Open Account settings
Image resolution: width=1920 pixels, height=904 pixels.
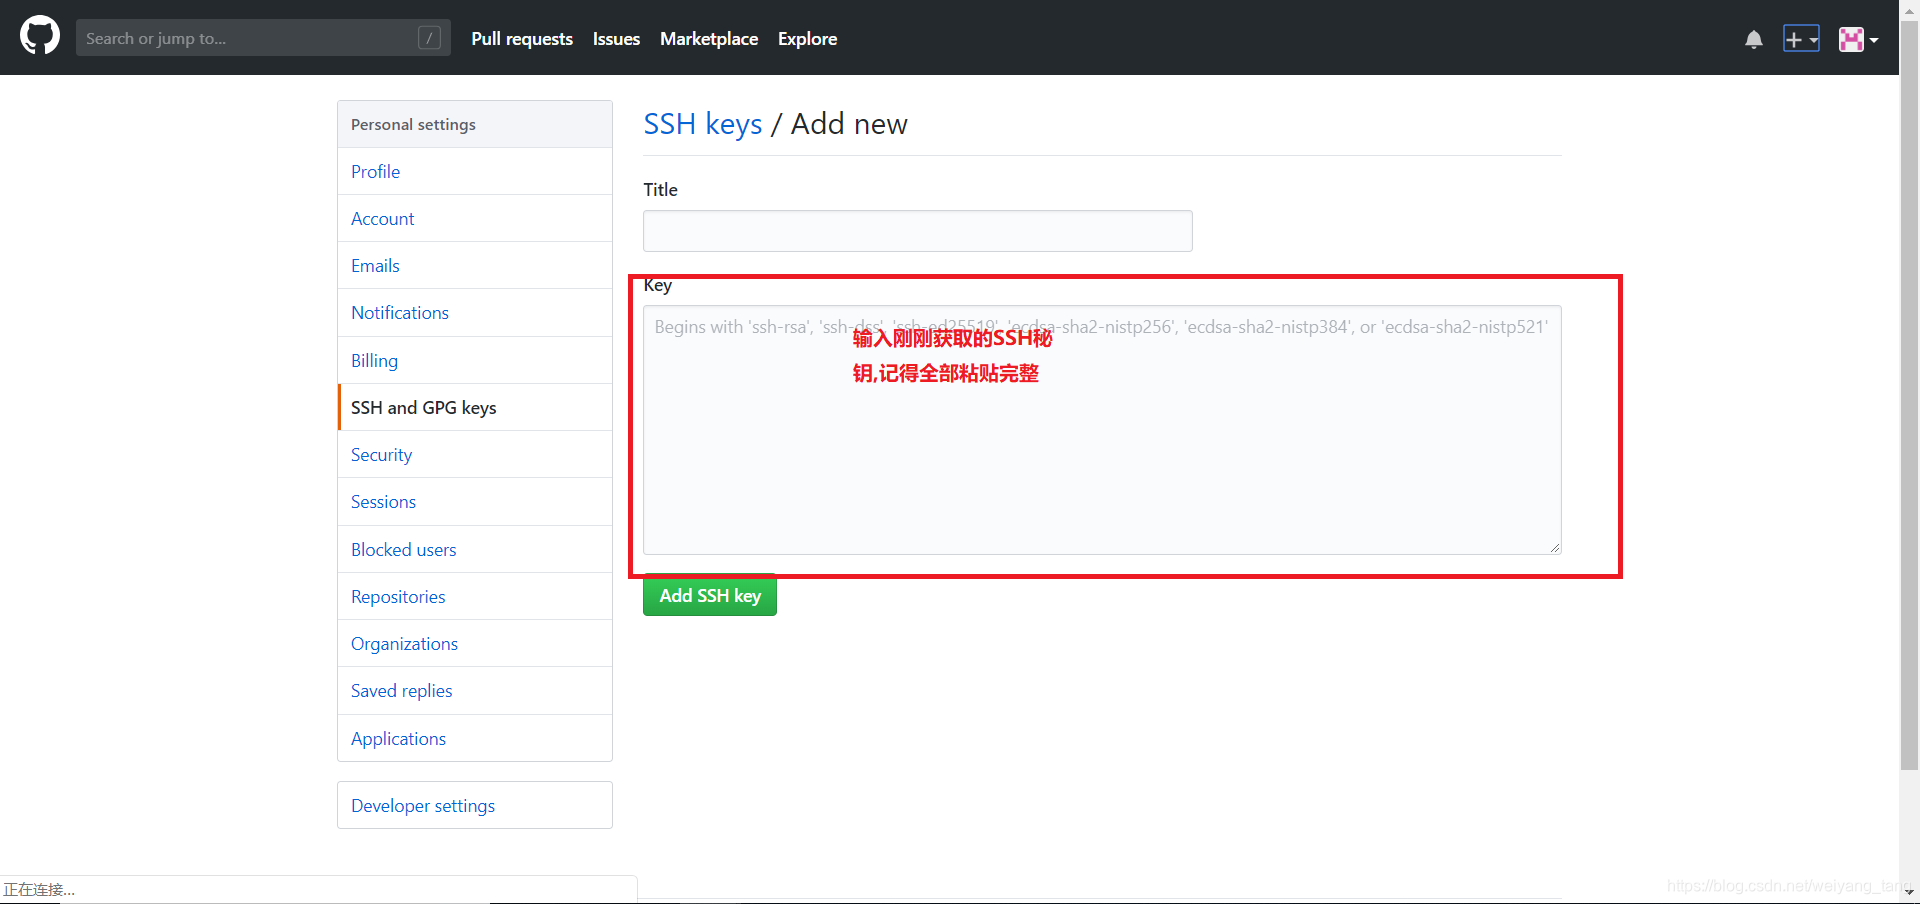475,218
